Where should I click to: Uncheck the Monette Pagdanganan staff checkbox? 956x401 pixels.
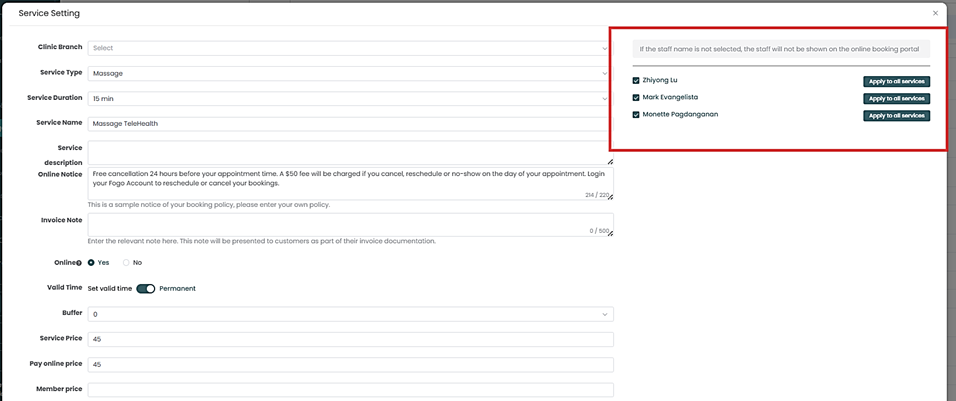click(636, 115)
